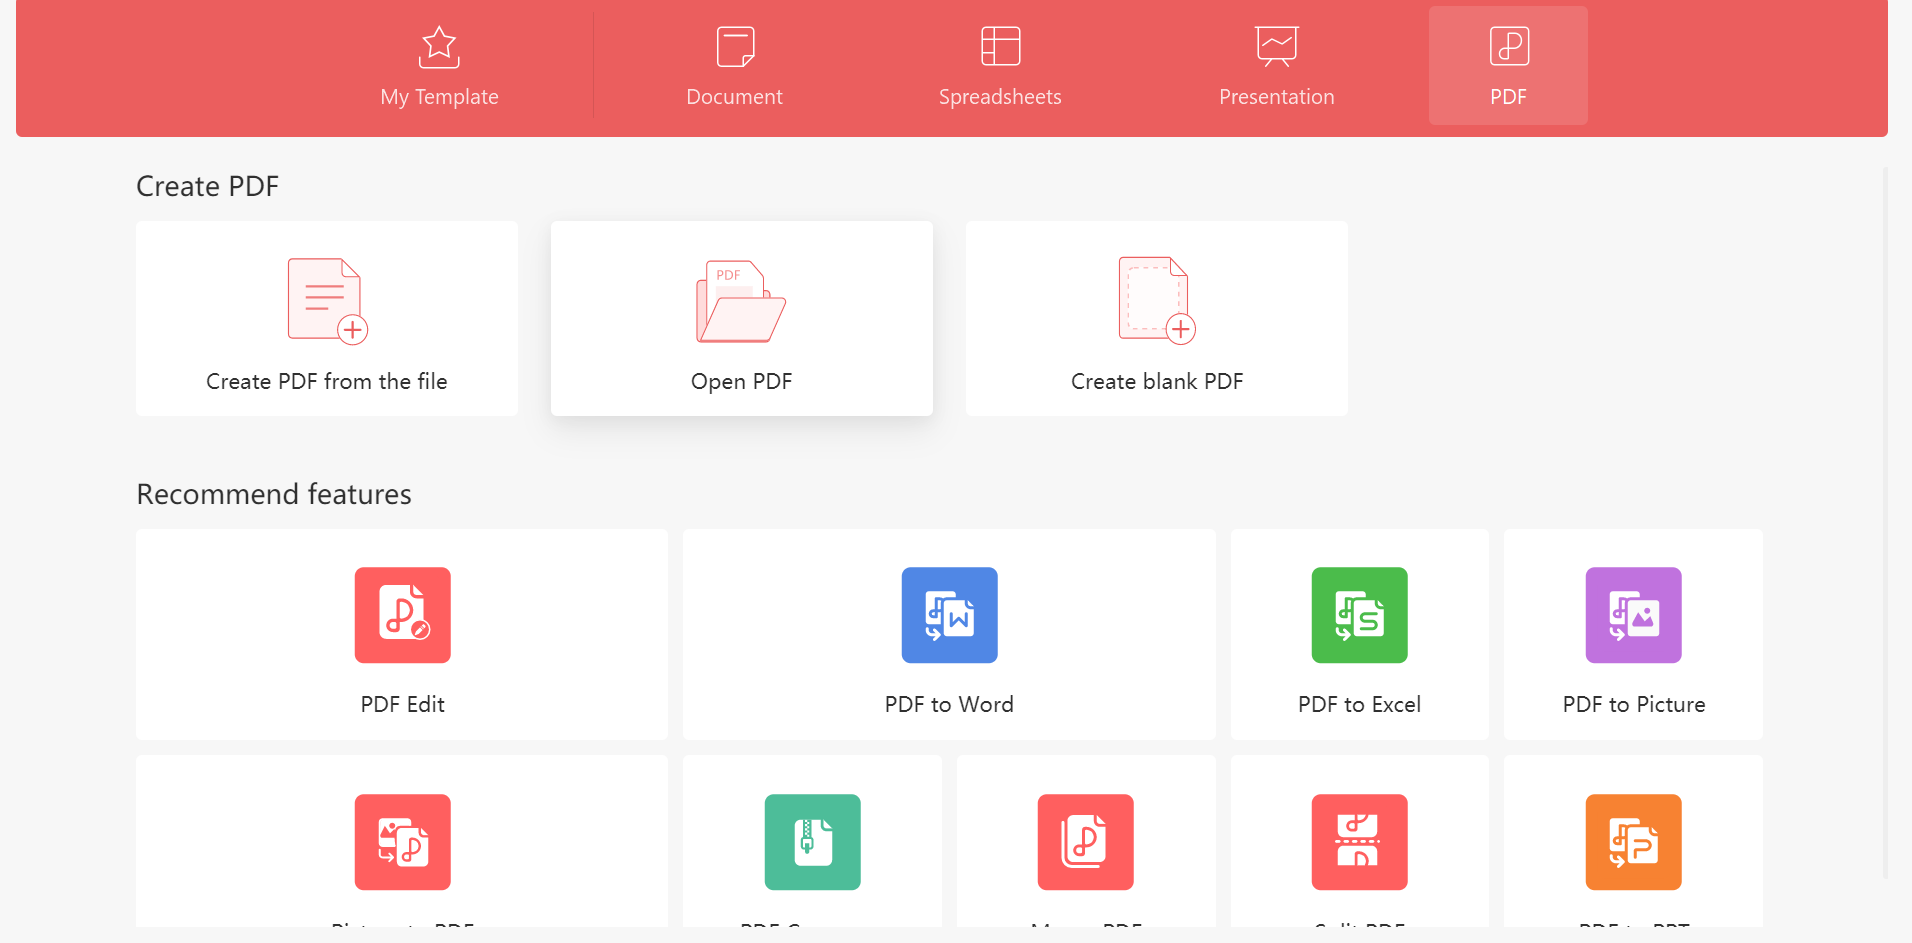Select the Presentation tab
The width and height of the screenshot is (1912, 943).
tap(1276, 65)
